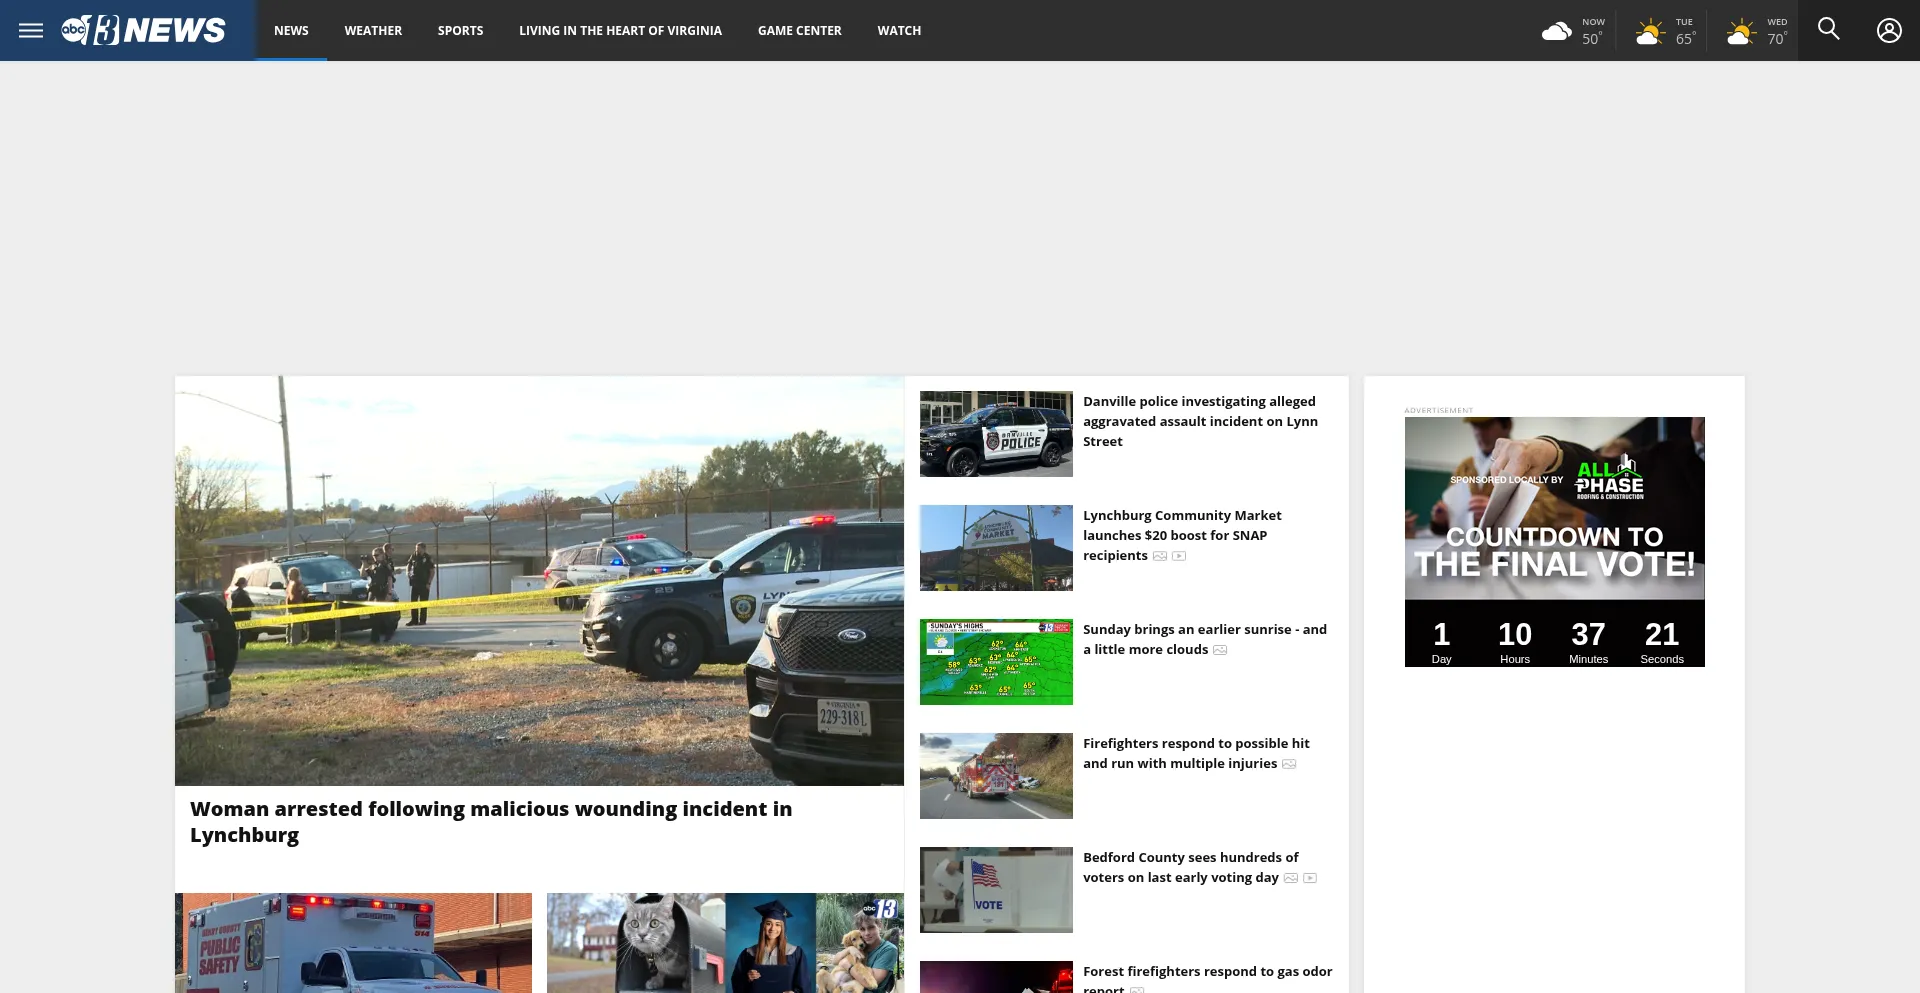Image resolution: width=1920 pixels, height=993 pixels.
Task: Click Wednesday's 70° forecast icon
Action: (1741, 32)
